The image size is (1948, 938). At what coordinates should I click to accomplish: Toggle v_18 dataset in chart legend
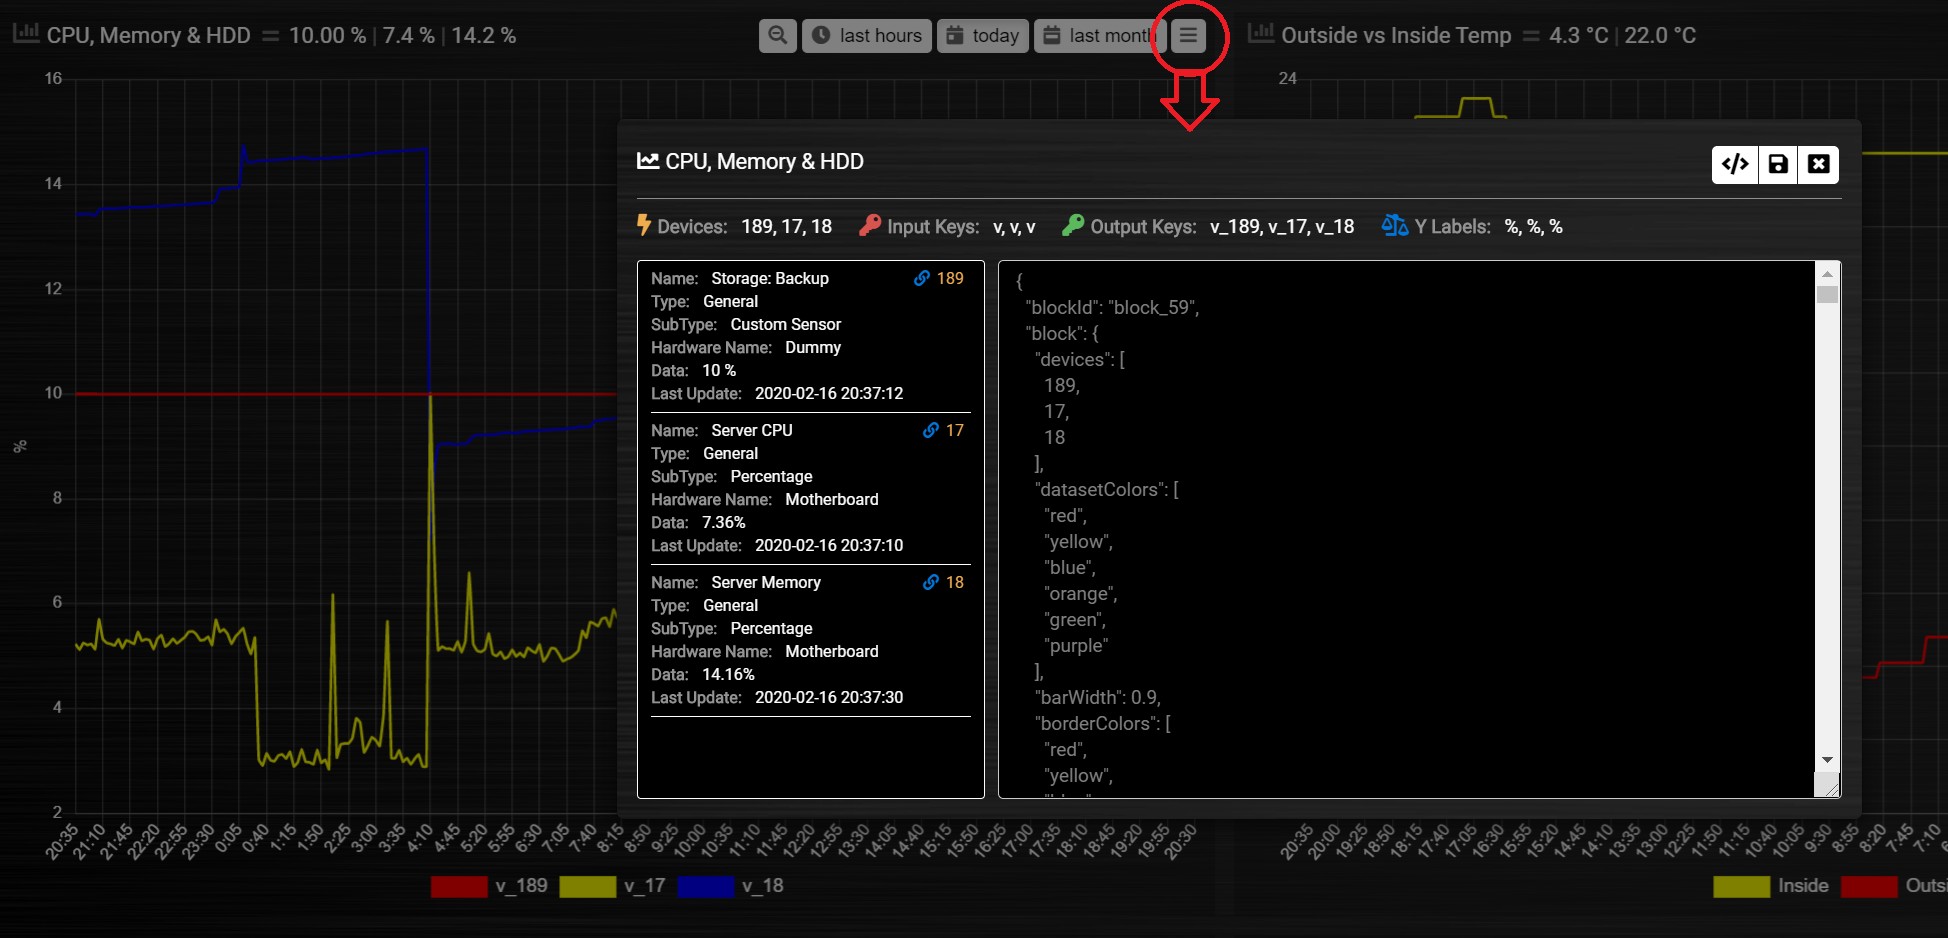point(731,886)
